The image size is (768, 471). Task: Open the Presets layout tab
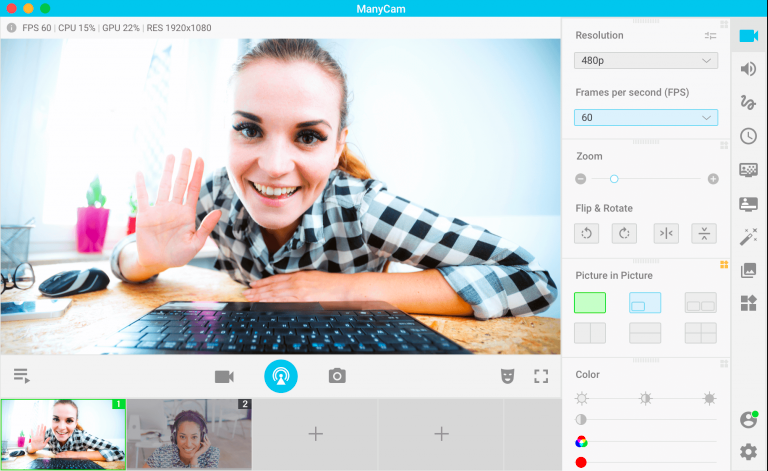click(748, 304)
